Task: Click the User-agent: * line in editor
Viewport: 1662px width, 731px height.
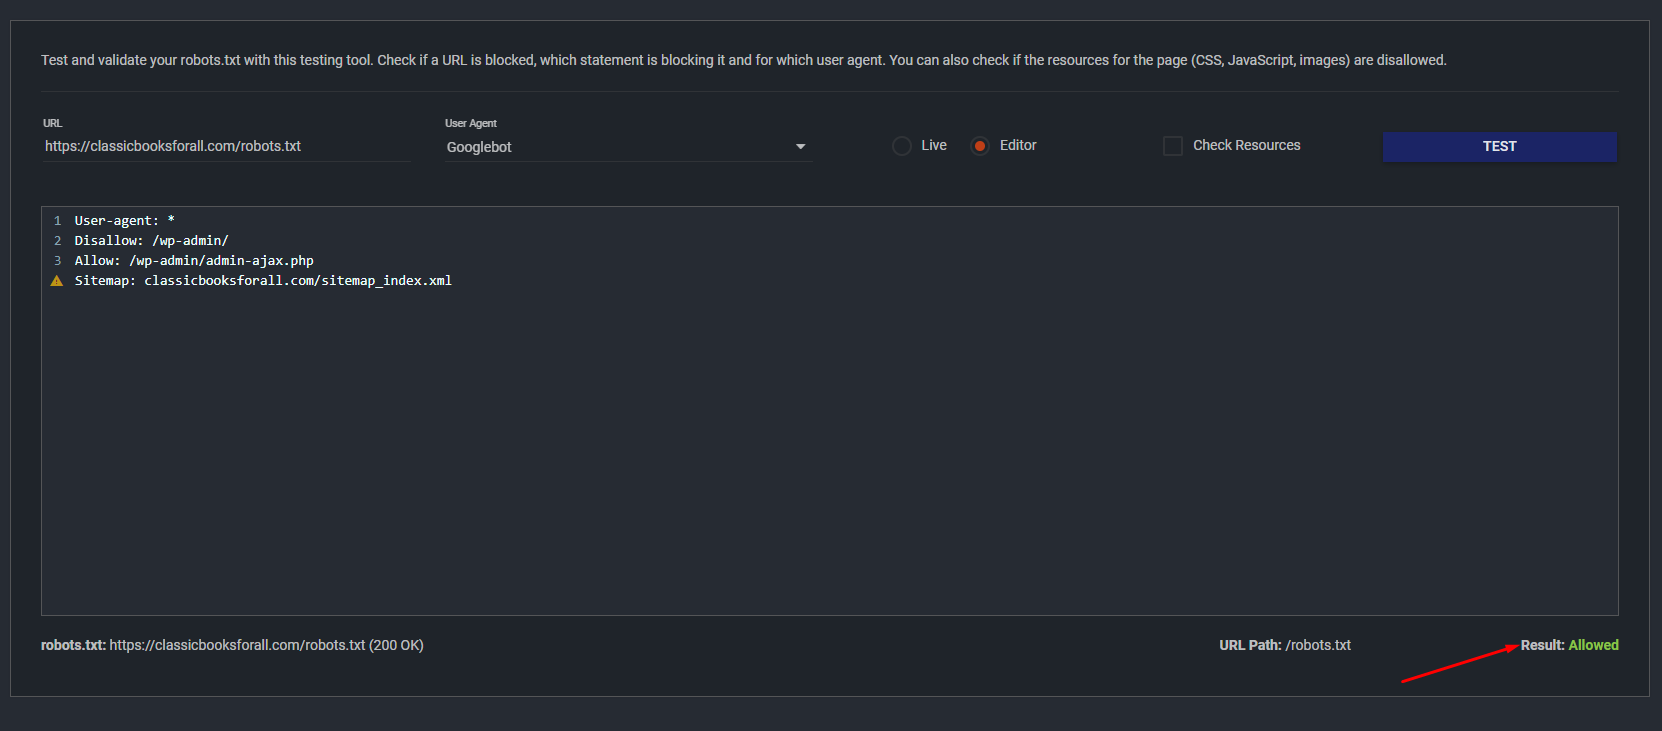Action: click(124, 221)
